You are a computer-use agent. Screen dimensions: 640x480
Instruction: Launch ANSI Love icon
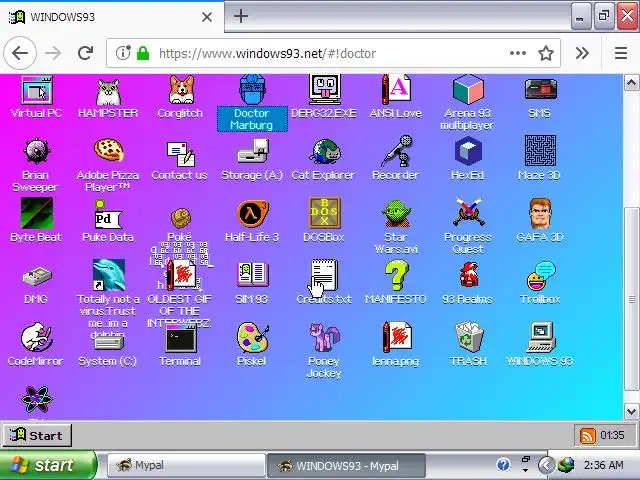(396, 89)
